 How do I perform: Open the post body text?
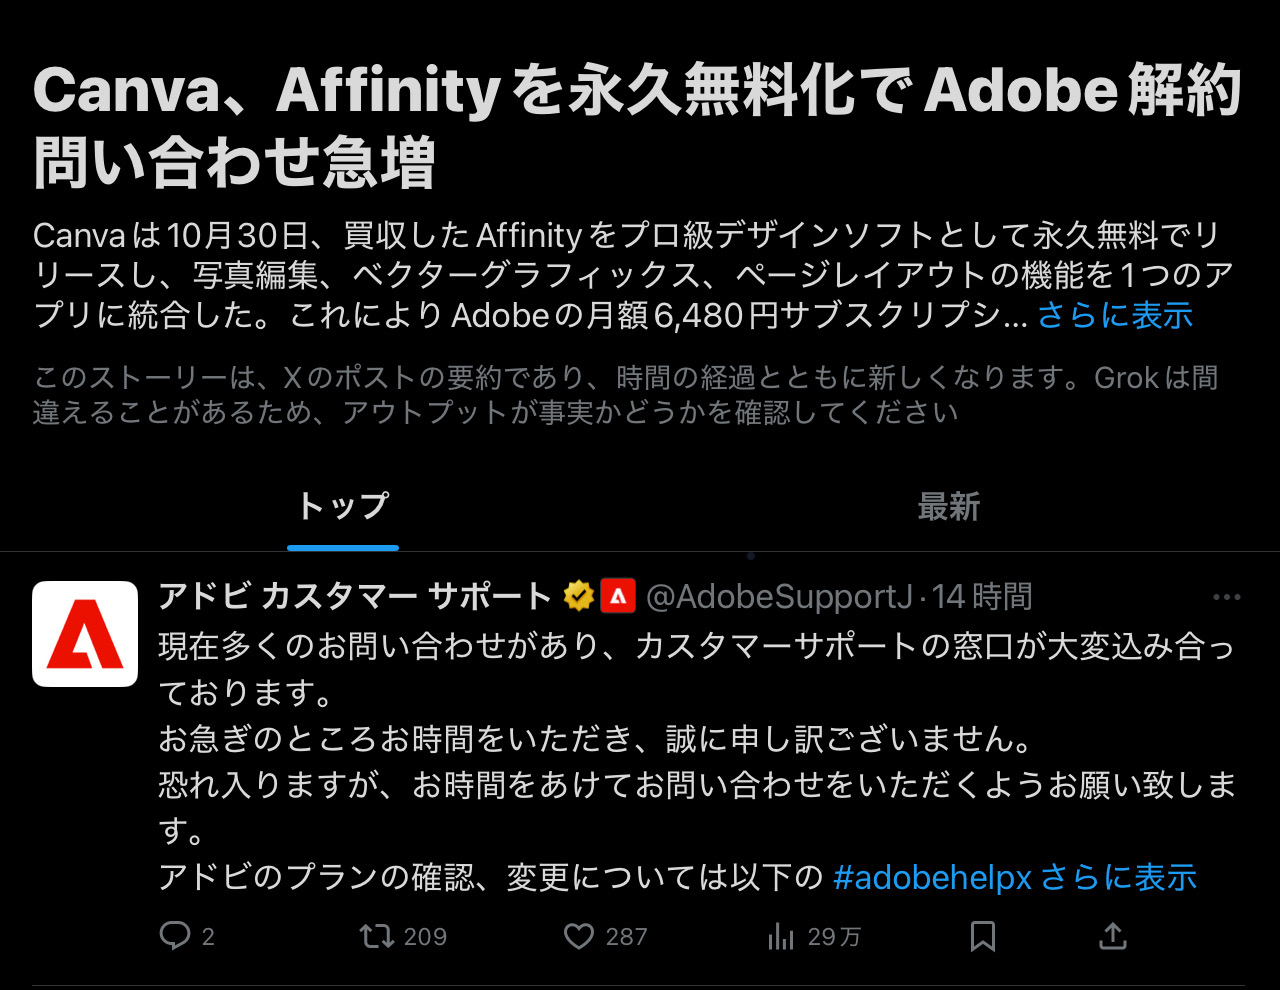pyautogui.click(x=600, y=740)
